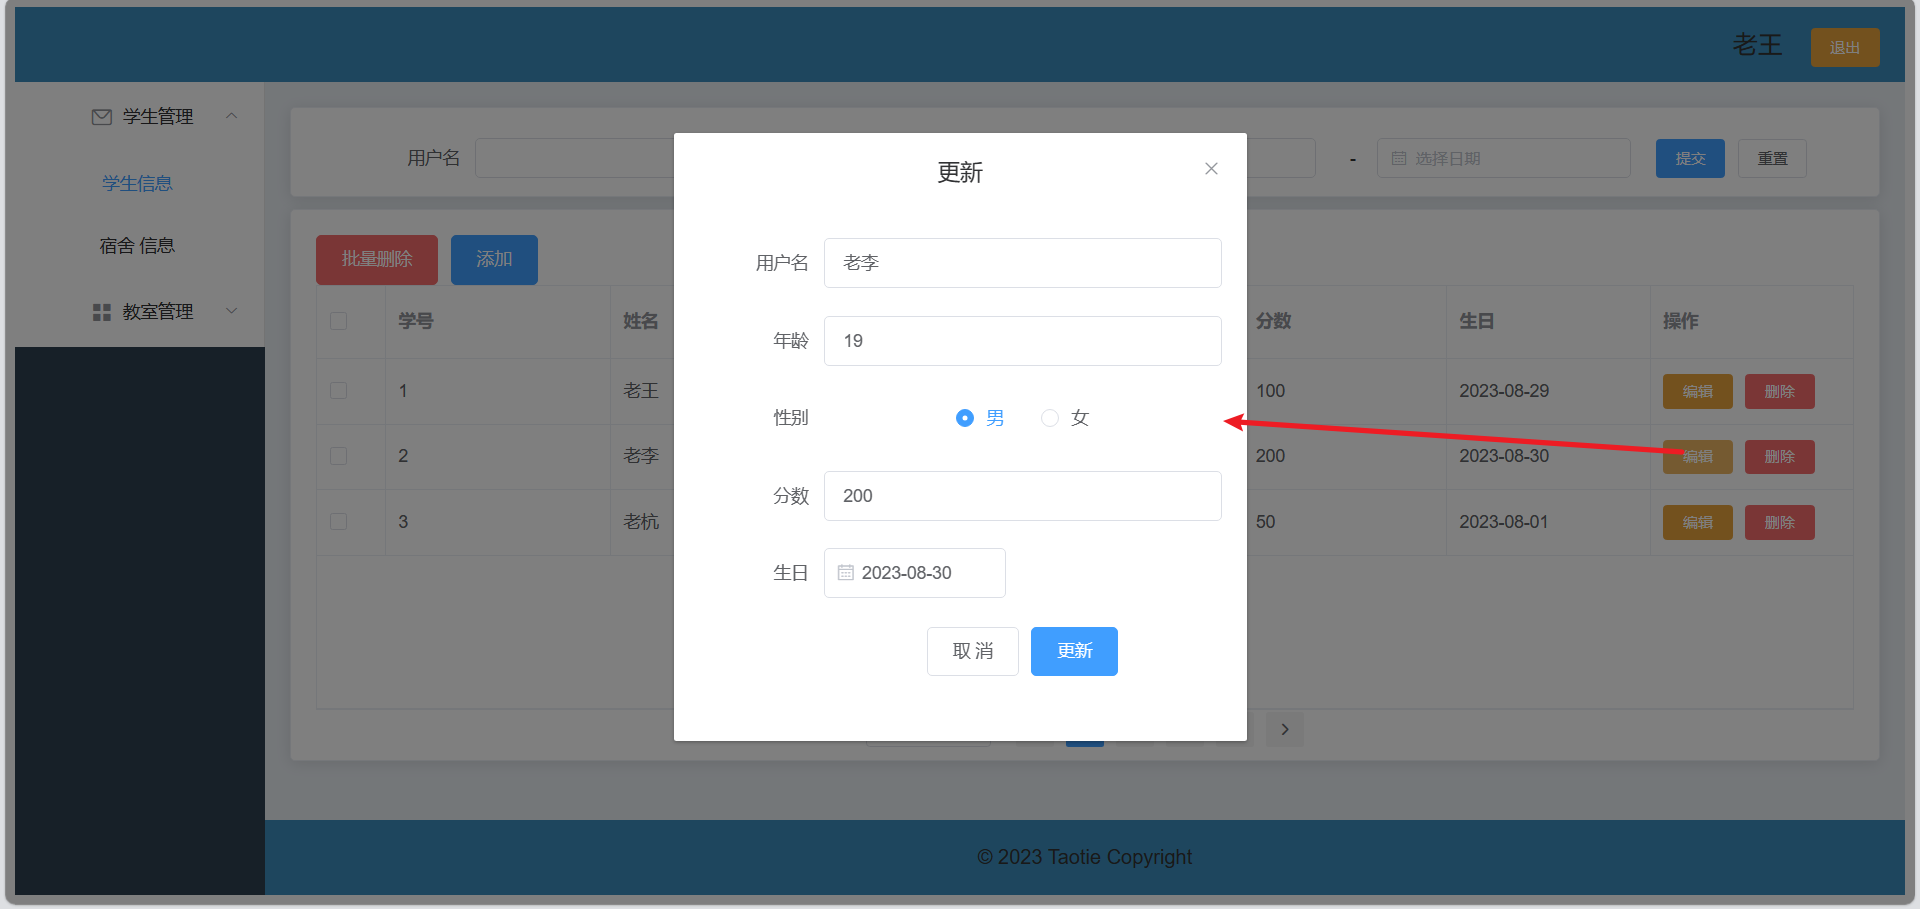Click score cell 50
Image resolution: width=1920 pixels, height=909 pixels.
pos(1266,522)
